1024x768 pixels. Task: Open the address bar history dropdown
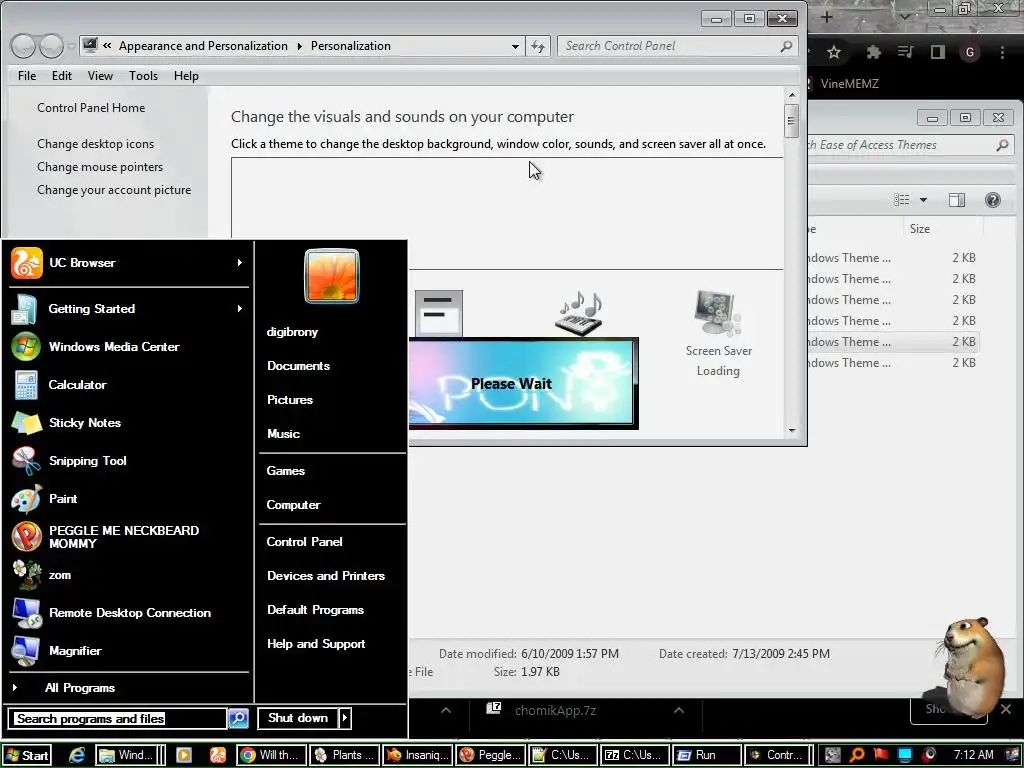pyautogui.click(x=515, y=46)
